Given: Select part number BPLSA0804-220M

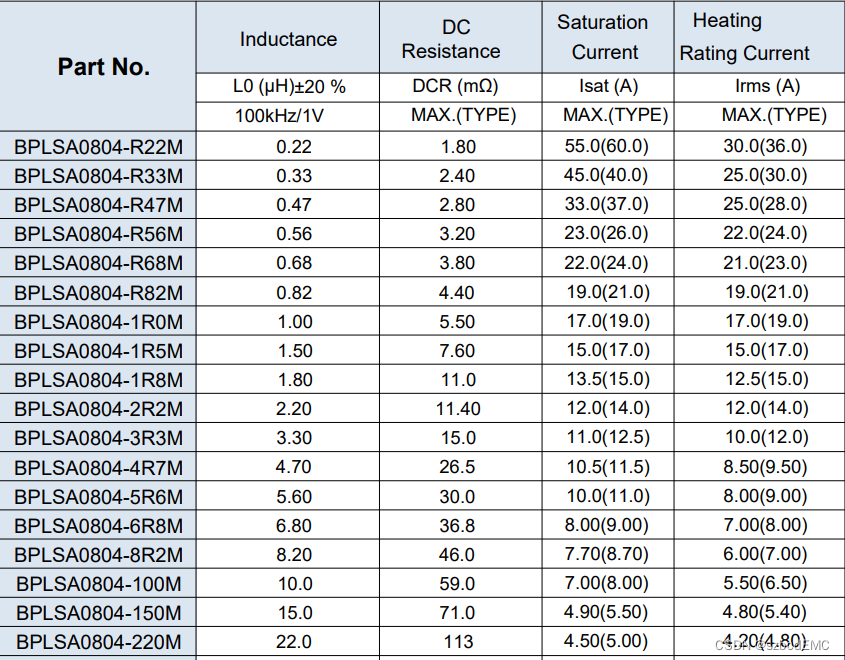Looking at the screenshot, I should 99,642.
